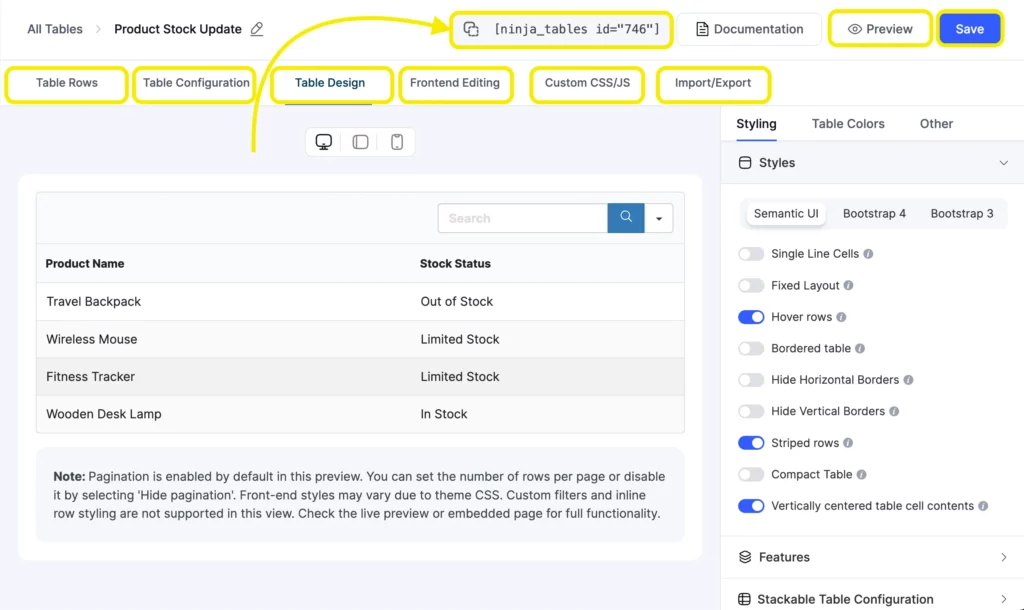This screenshot has height=610, width=1024.
Task: Switch to the Table Colors tab
Action: coord(848,124)
